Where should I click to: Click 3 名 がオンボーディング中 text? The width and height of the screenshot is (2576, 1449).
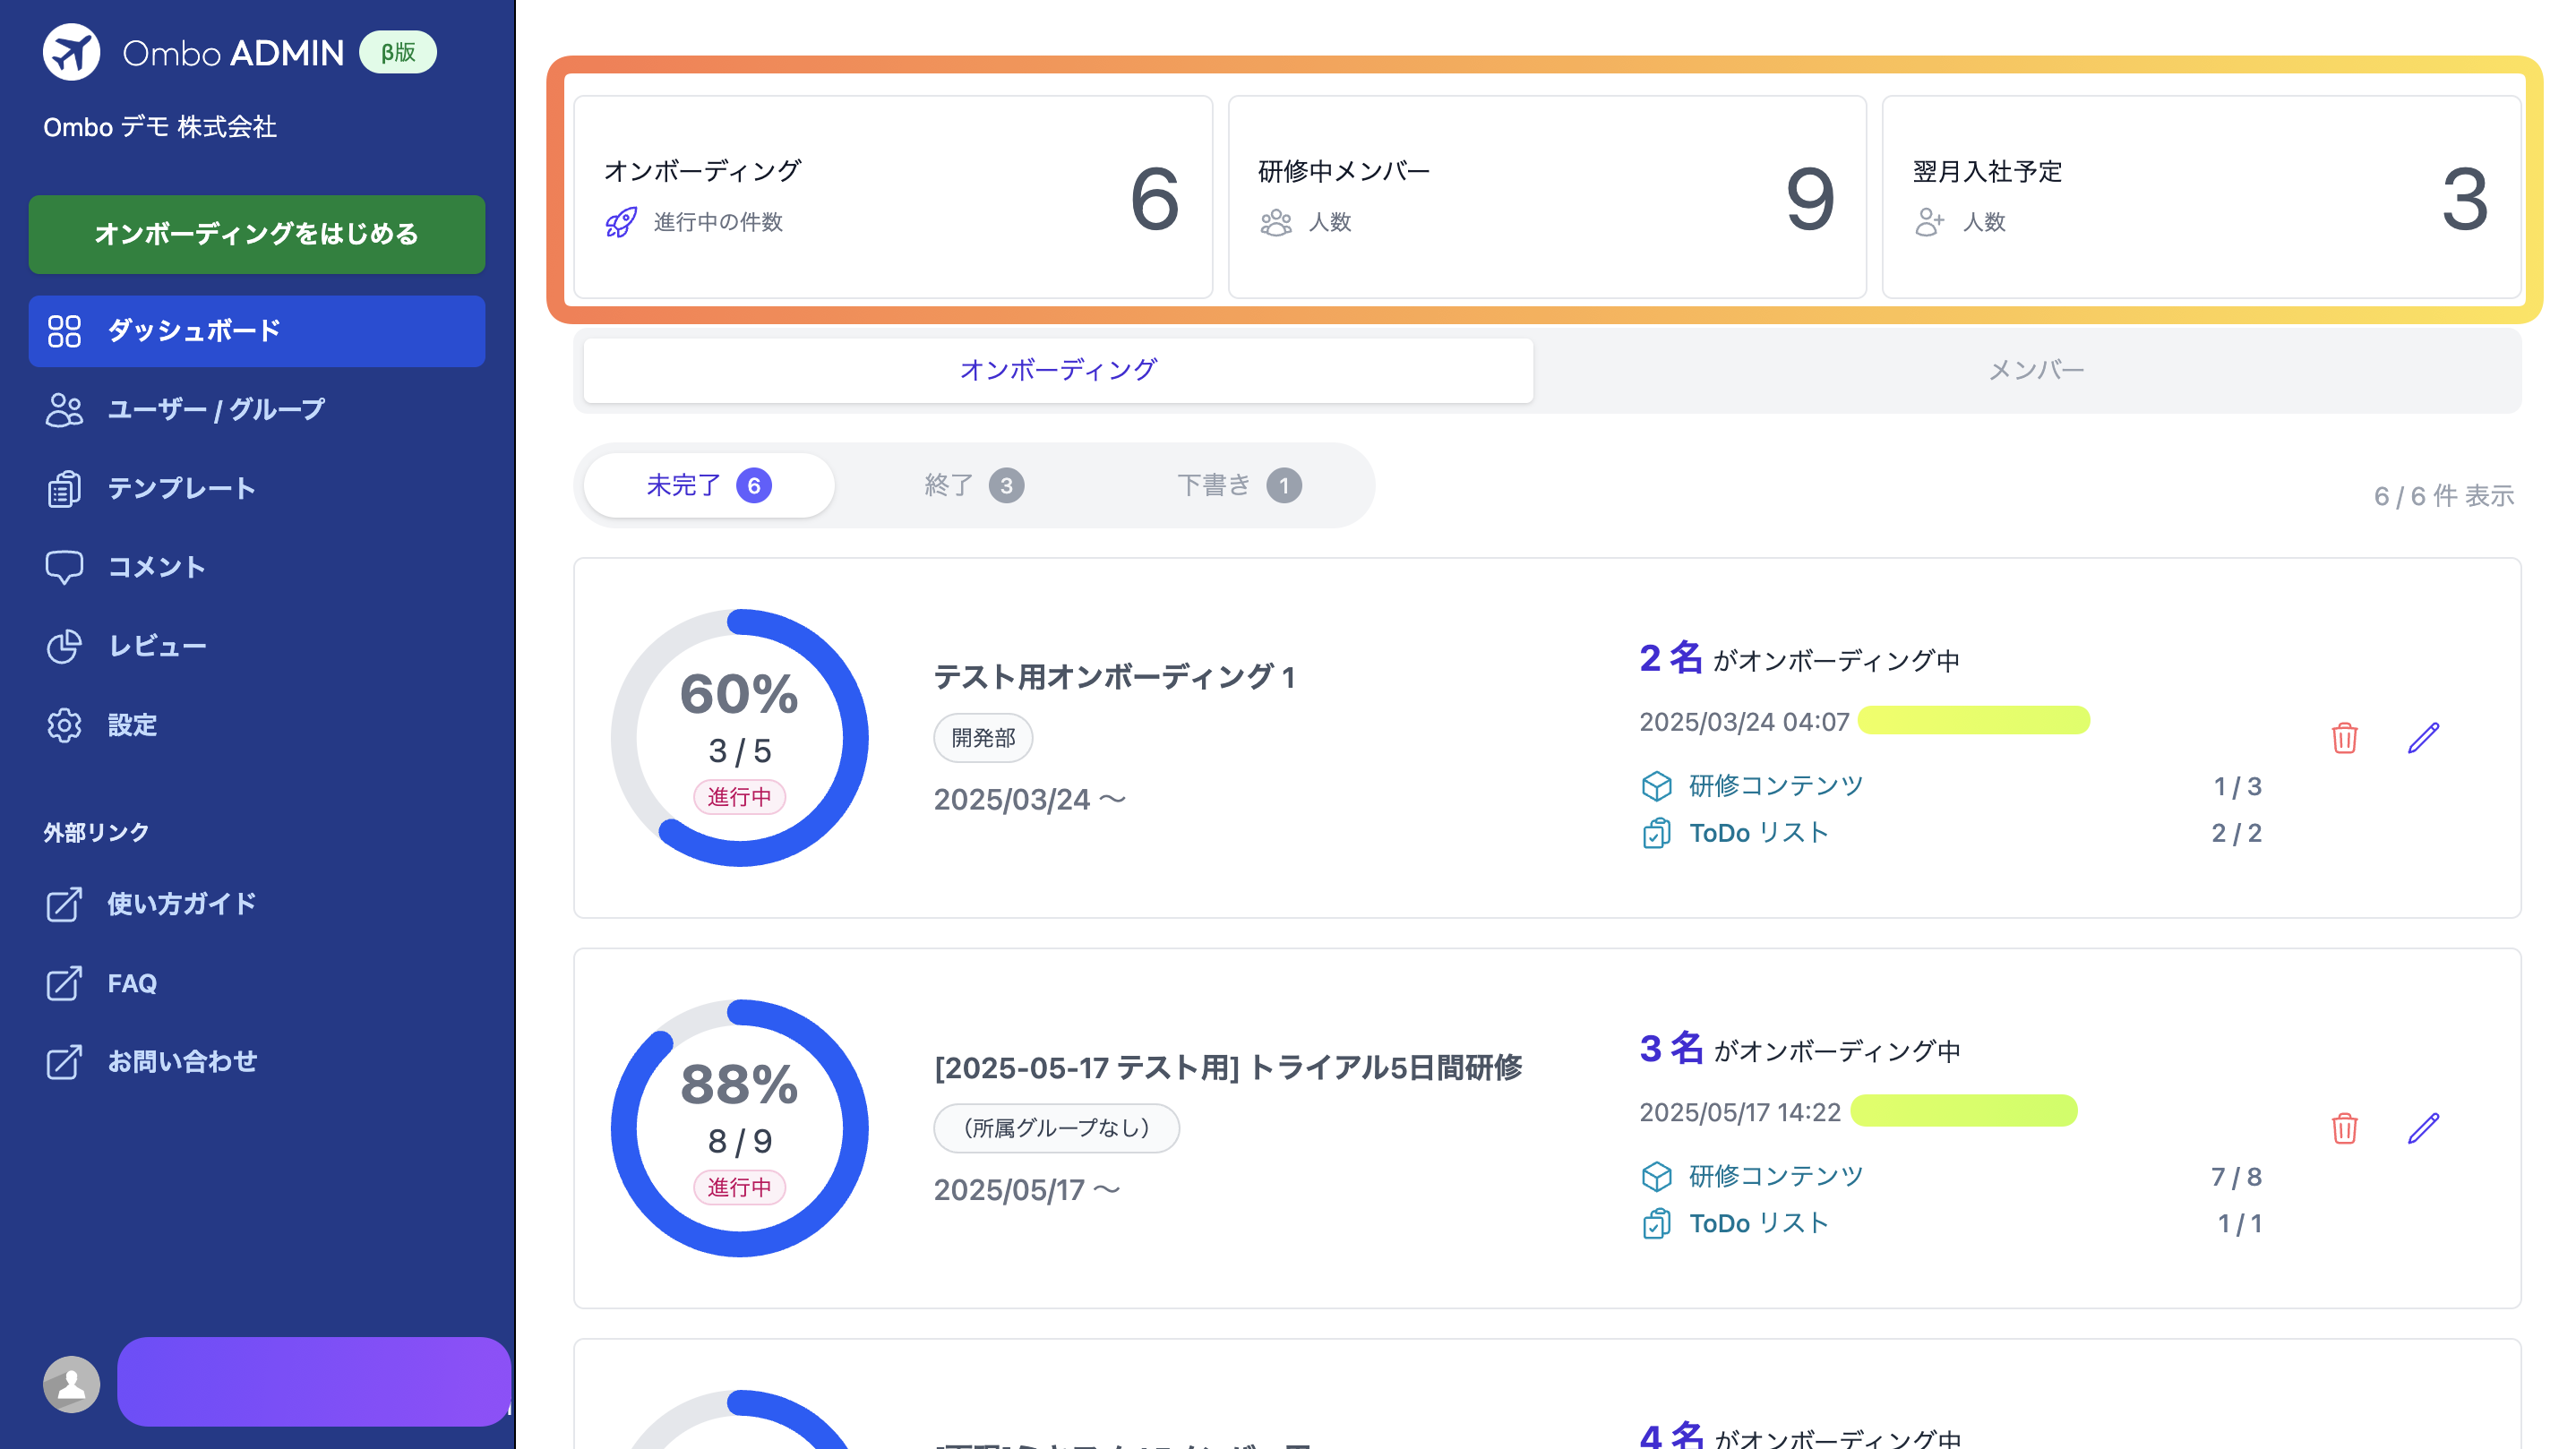[x=1800, y=1049]
